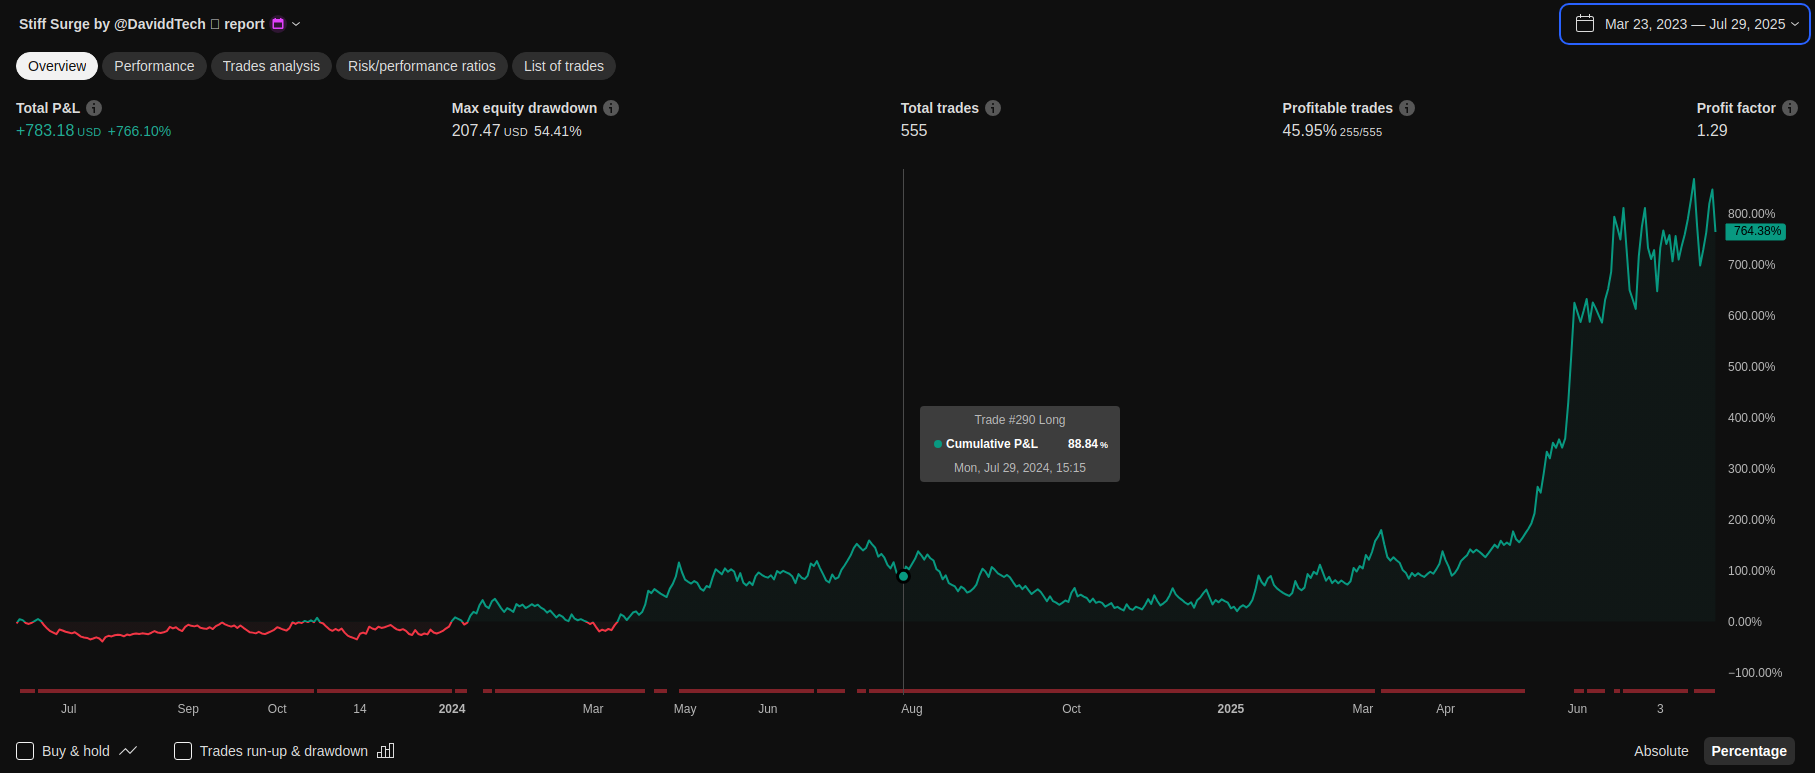Expand the report title dropdown chevron

(296, 24)
